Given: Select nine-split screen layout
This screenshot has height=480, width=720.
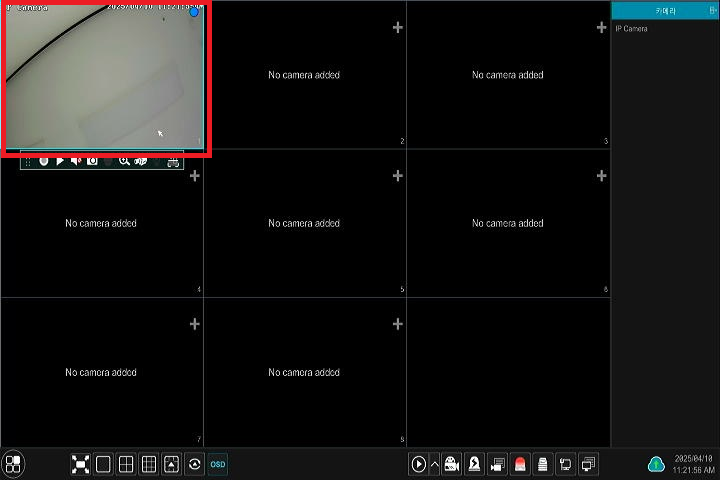Looking at the screenshot, I should [x=149, y=464].
